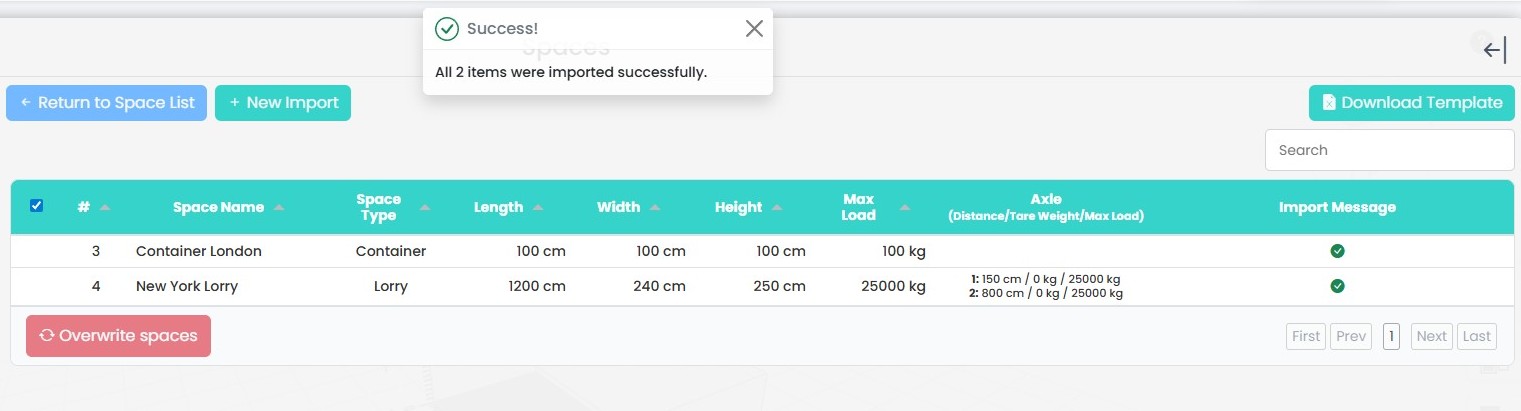This screenshot has height=411, width=1521.
Task: Close the Success notification
Action: [x=754, y=28]
